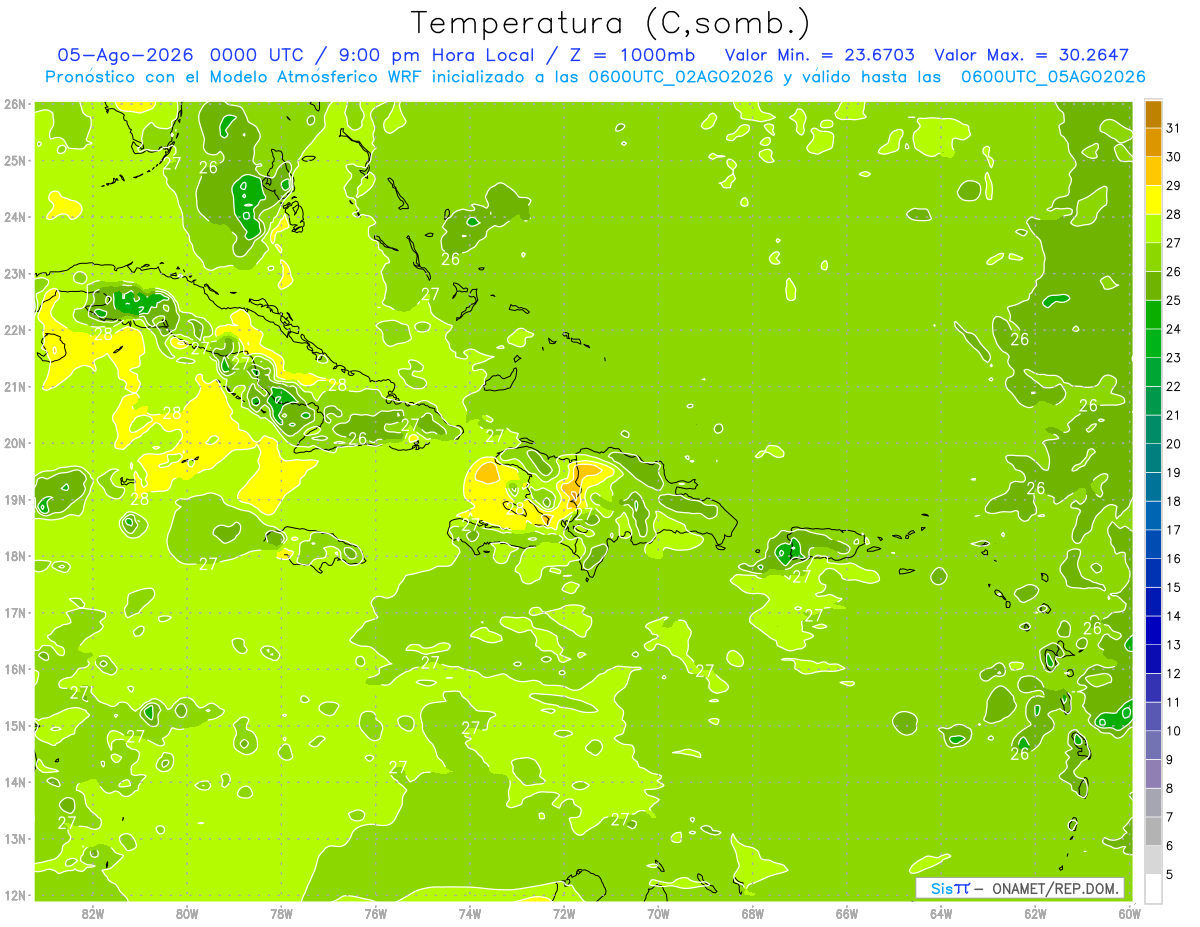
Task: Click the color scale label '5'
Action: click(x=1170, y=875)
